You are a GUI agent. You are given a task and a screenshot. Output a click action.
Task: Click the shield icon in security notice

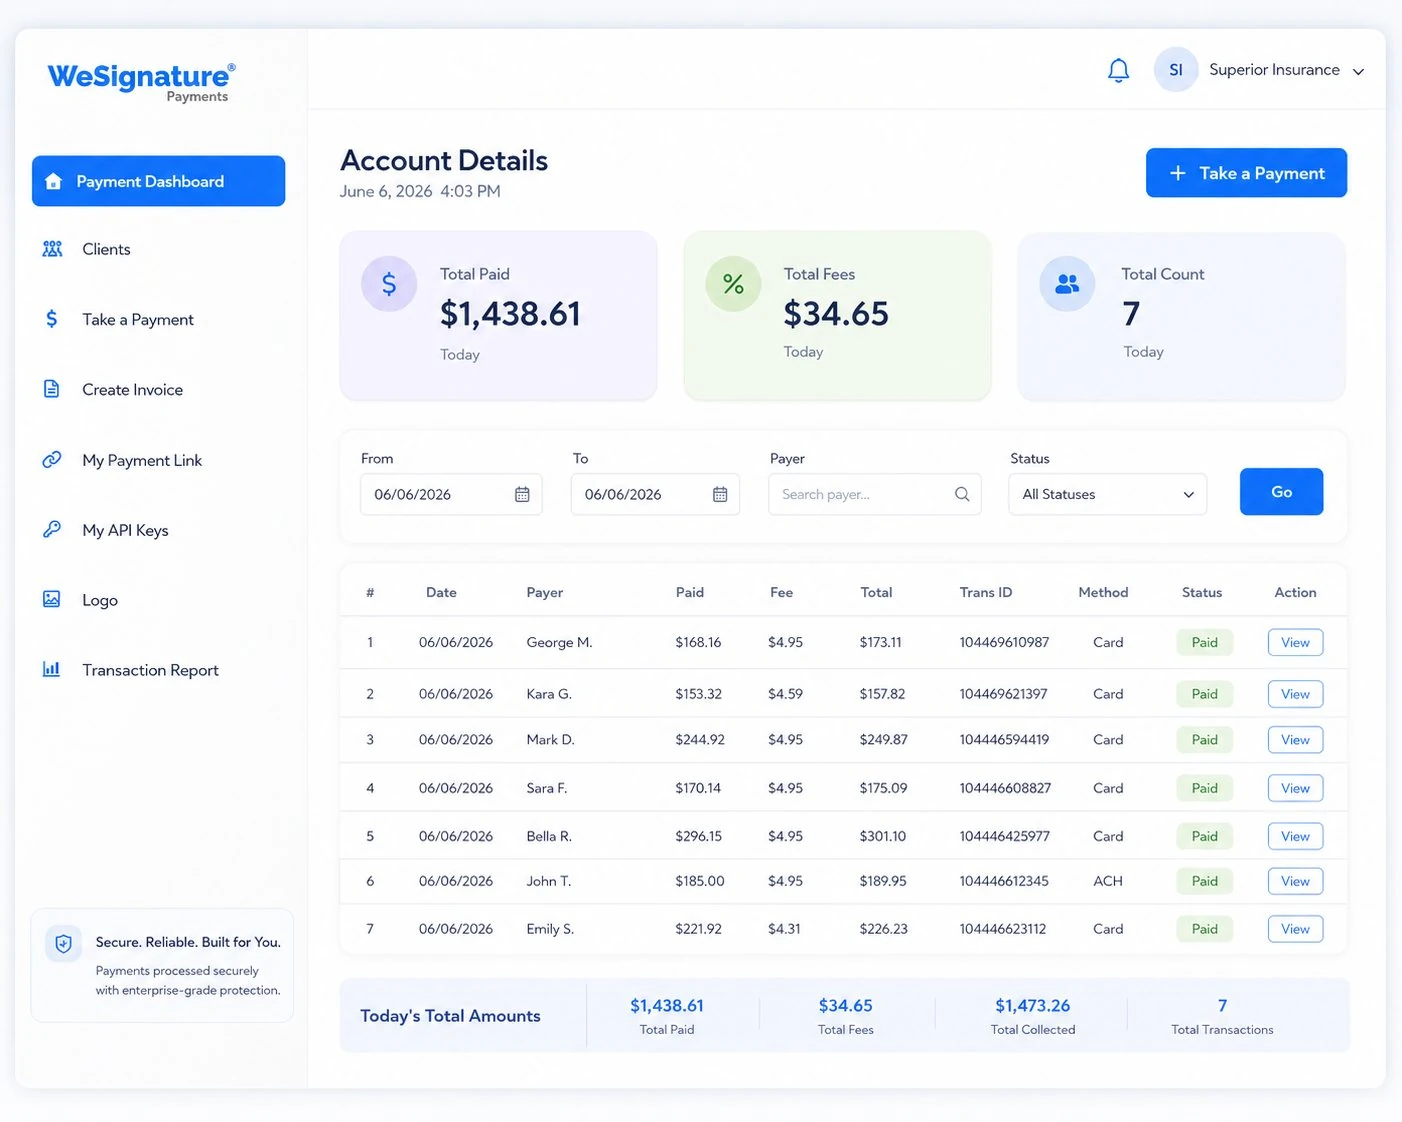pos(63,943)
